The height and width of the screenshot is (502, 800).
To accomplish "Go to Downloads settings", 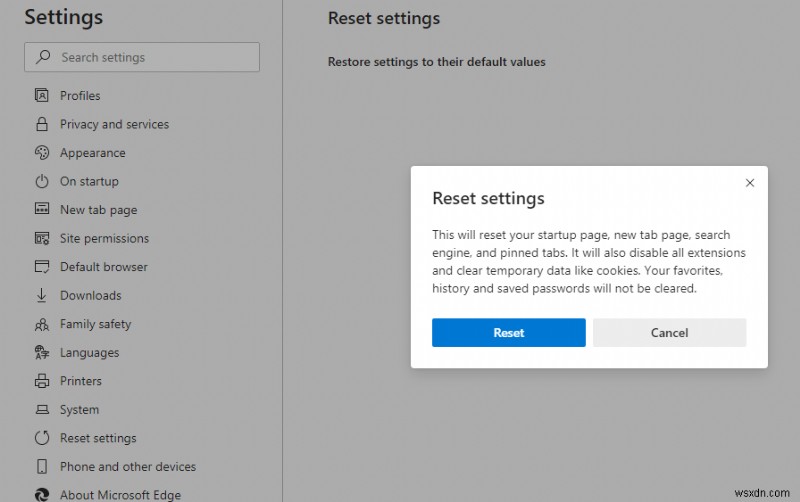I will point(91,295).
